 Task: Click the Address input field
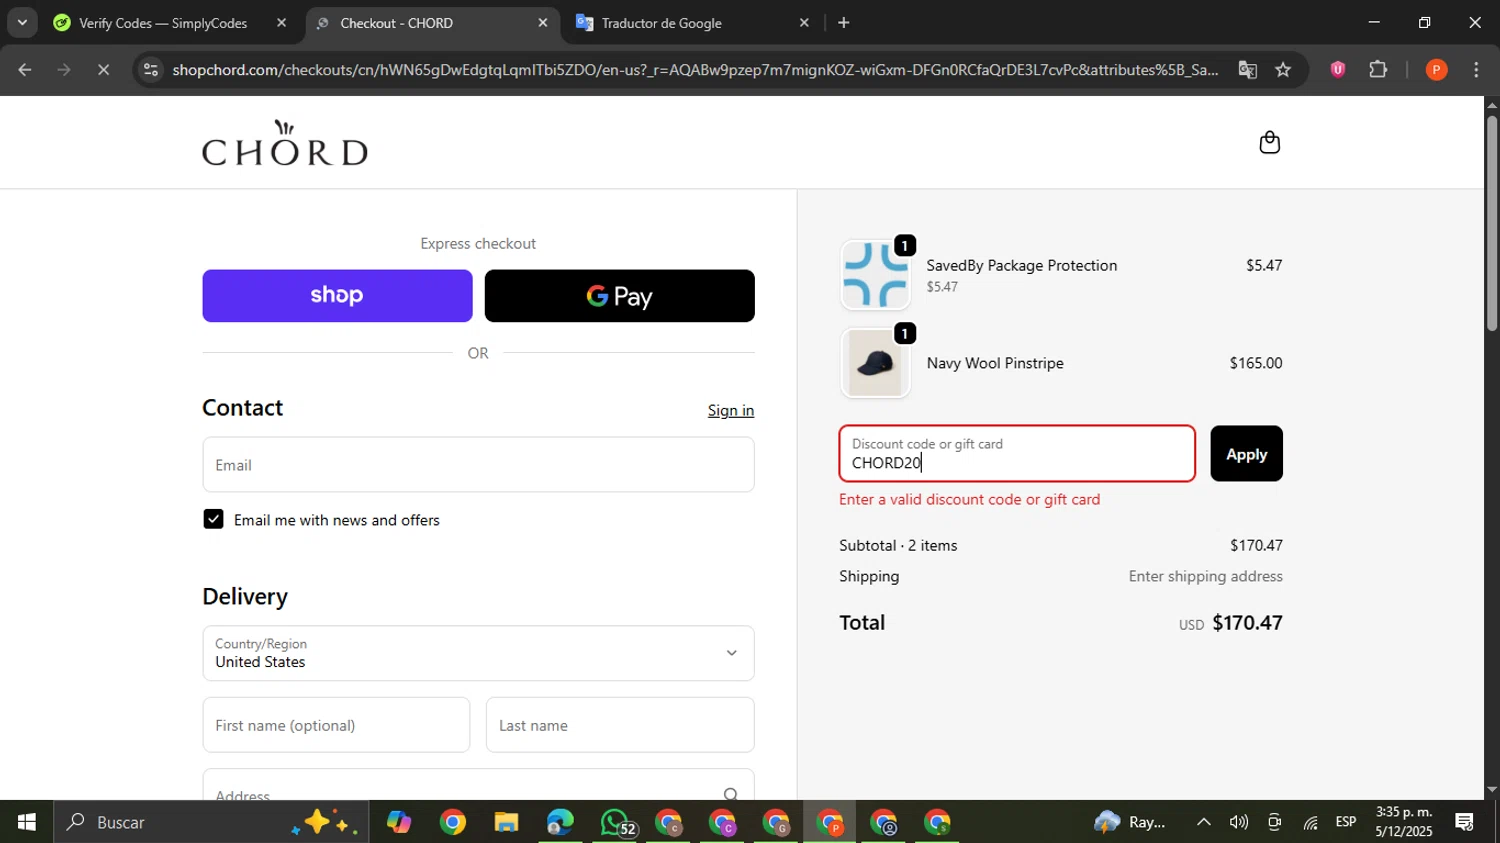point(478,786)
